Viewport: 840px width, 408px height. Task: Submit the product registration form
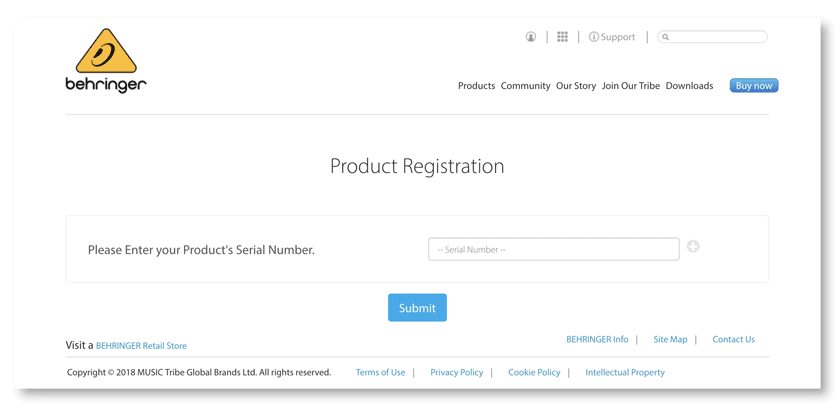[417, 307]
